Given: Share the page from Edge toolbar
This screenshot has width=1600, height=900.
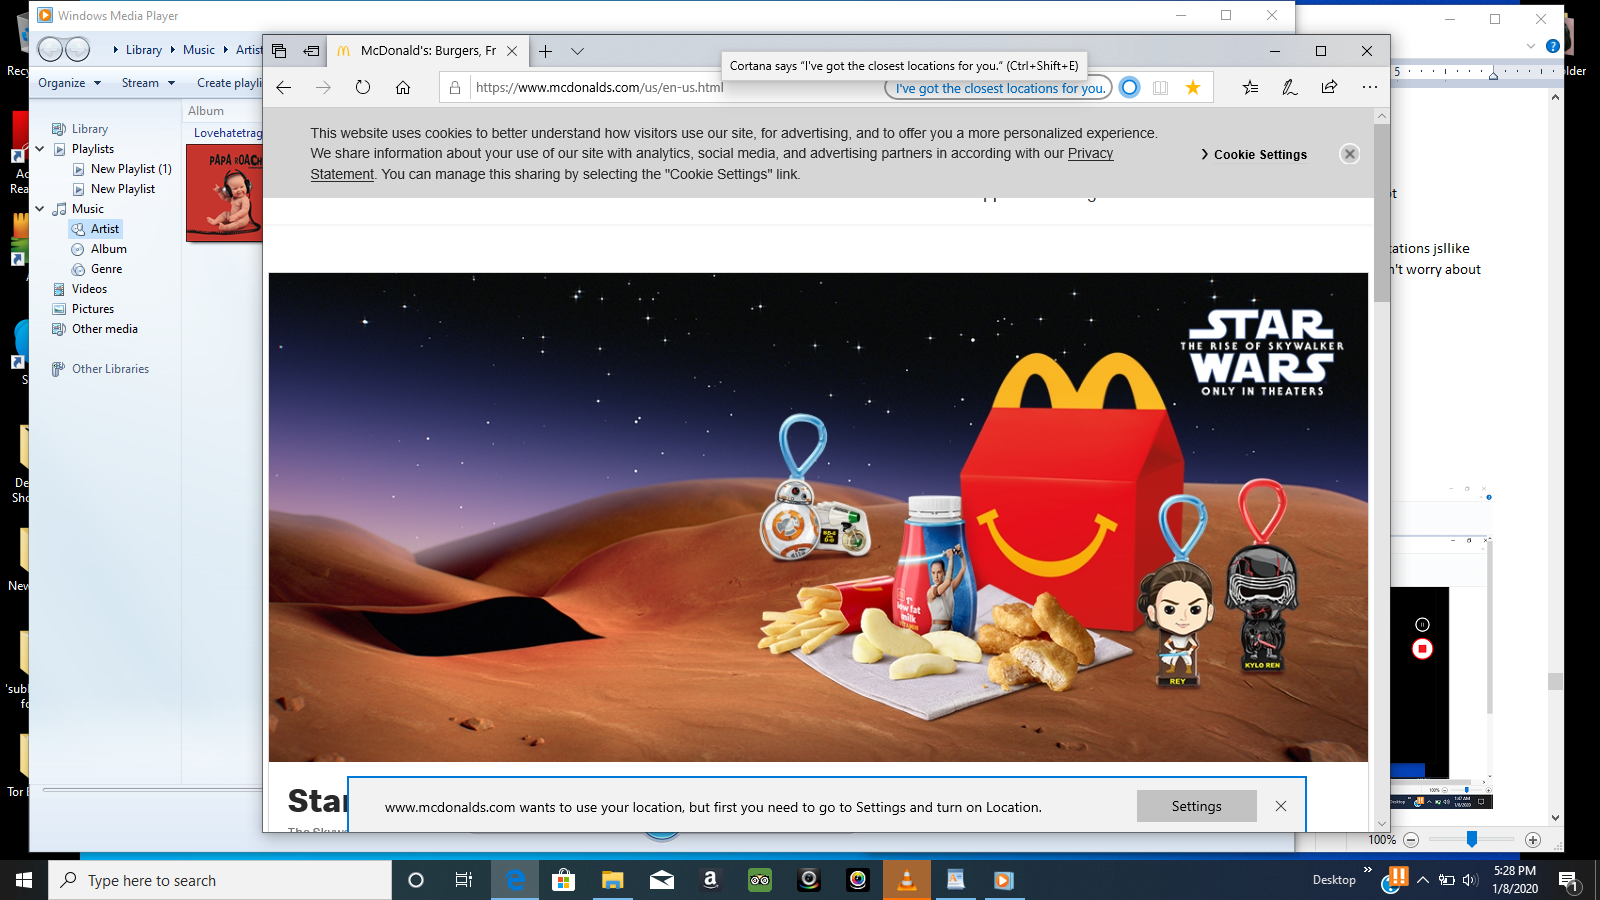Looking at the screenshot, I should click(1329, 88).
